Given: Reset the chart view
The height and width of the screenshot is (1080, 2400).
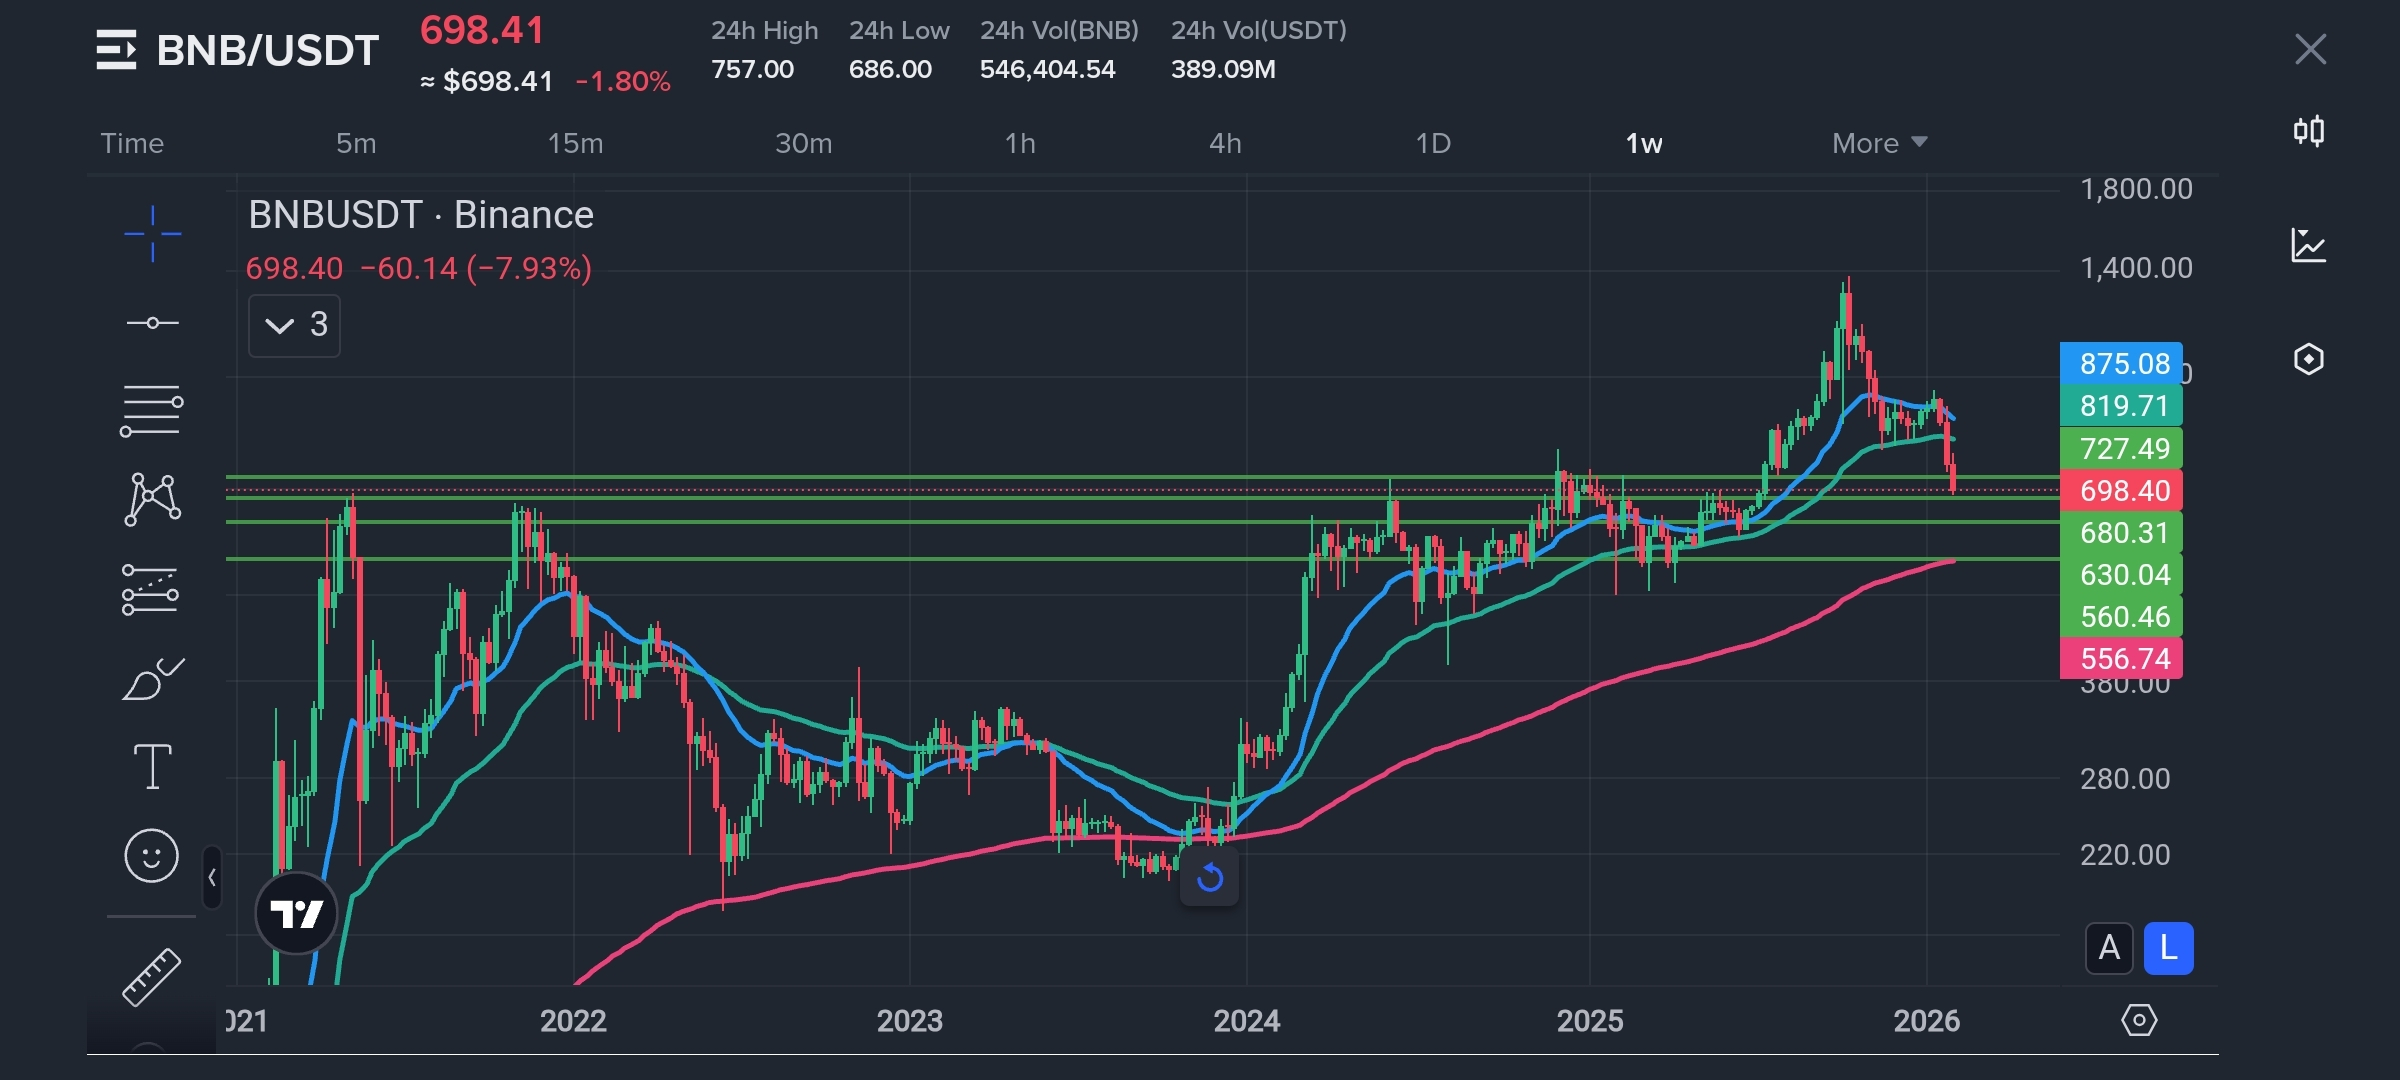Looking at the screenshot, I should (1209, 878).
